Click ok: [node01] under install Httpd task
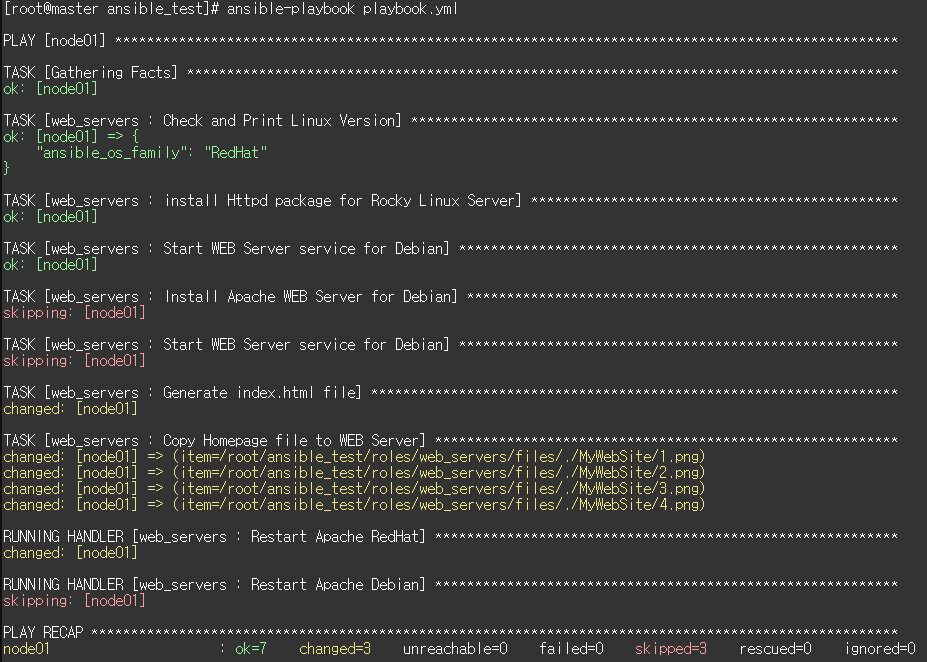927x662 pixels. click(50, 217)
